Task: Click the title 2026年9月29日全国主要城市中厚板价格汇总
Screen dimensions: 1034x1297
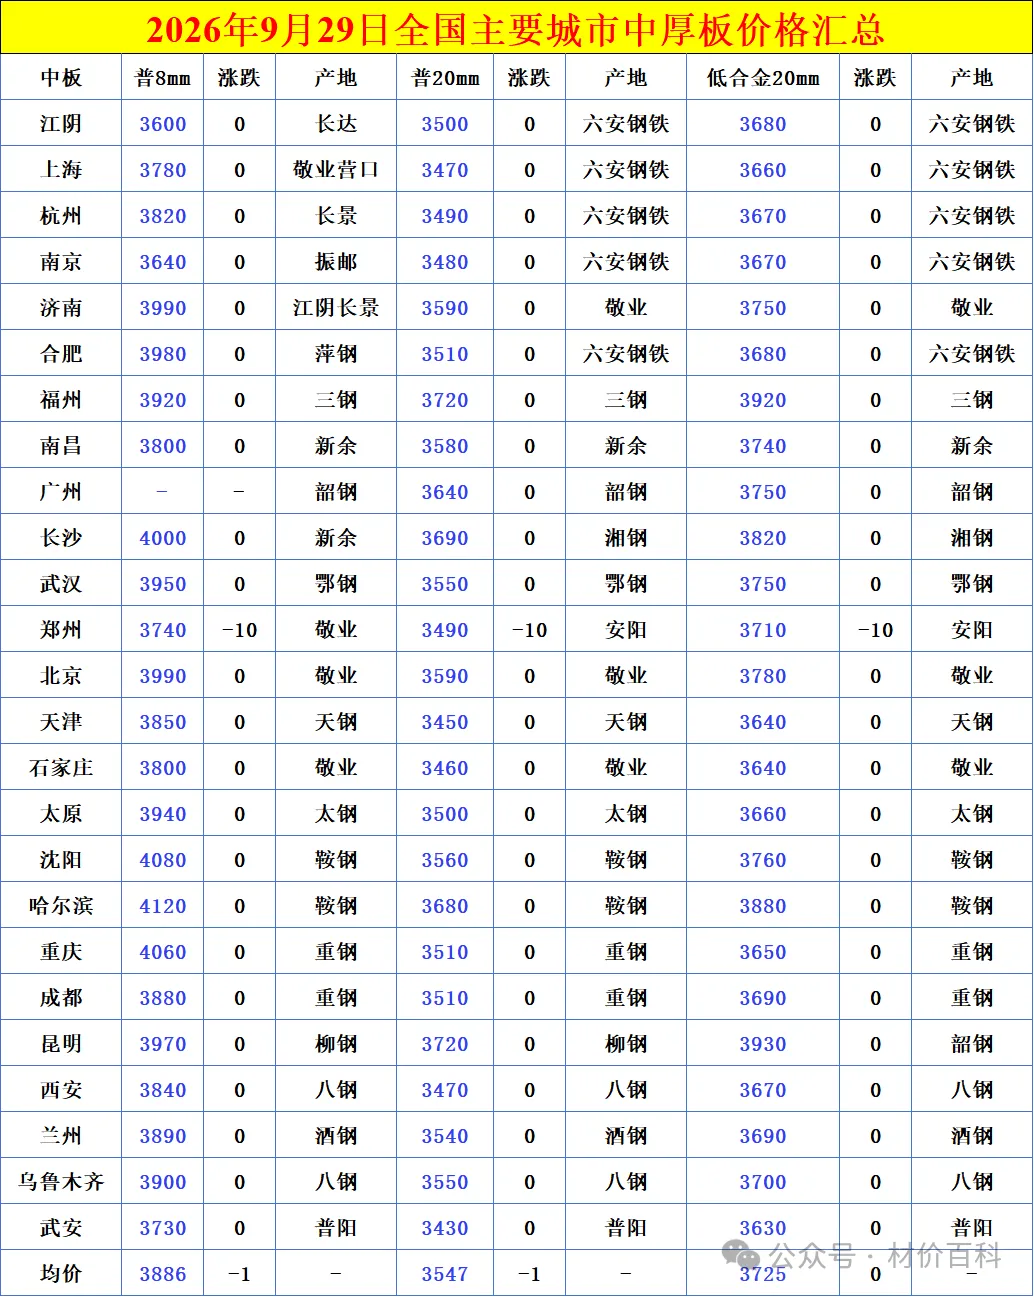Action: [515, 29]
